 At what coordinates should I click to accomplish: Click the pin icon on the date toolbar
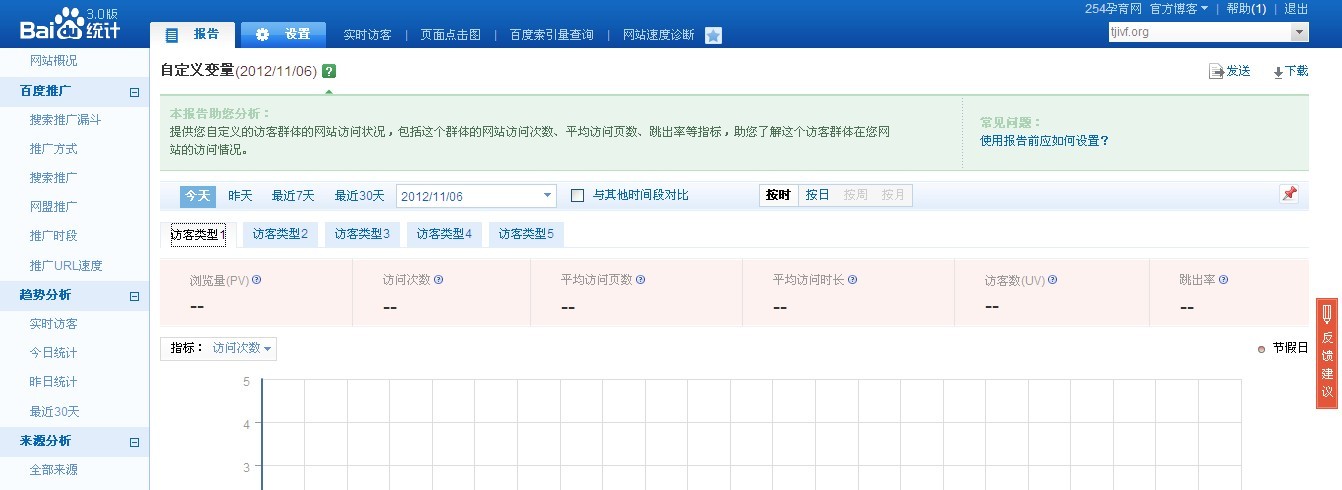pos(1289,194)
